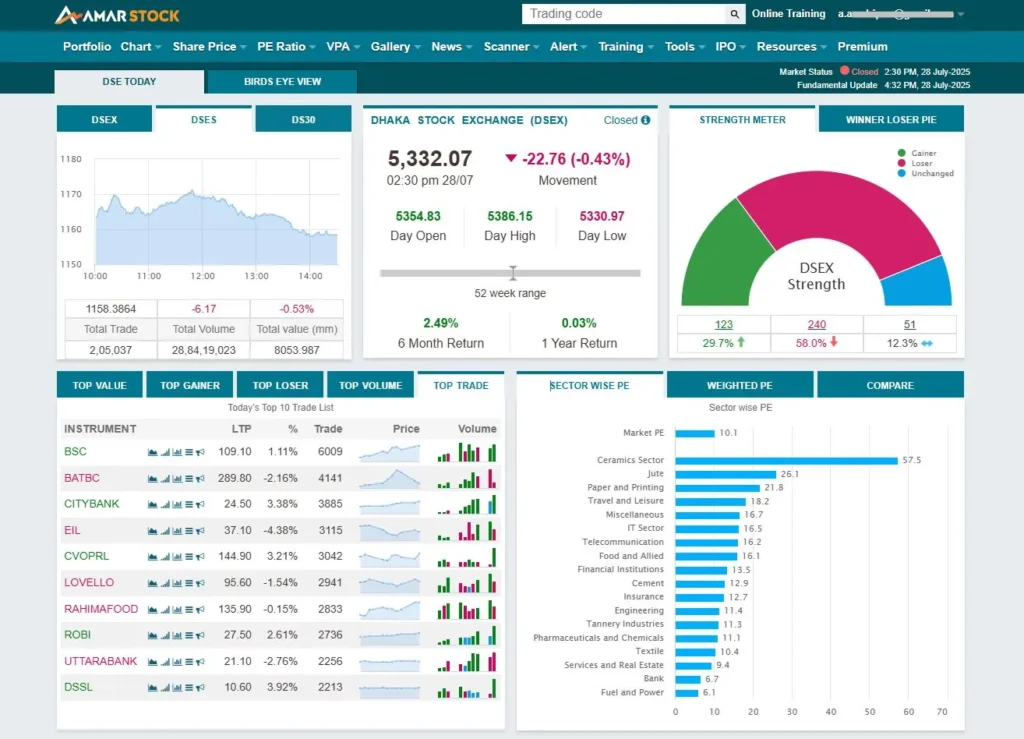Open the area chart icon for DSSL
The width and height of the screenshot is (1024, 739).
coord(152,687)
